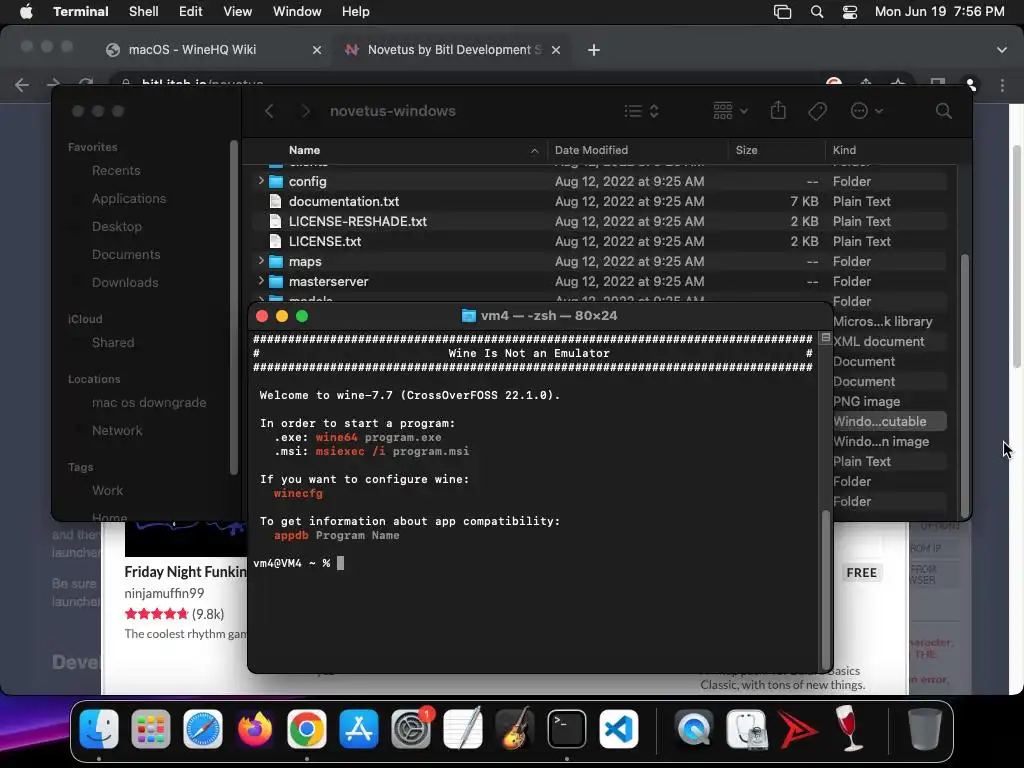Viewport: 1024px width, 768px height.
Task: Open Spotlight search in menu bar
Action: [x=816, y=12]
